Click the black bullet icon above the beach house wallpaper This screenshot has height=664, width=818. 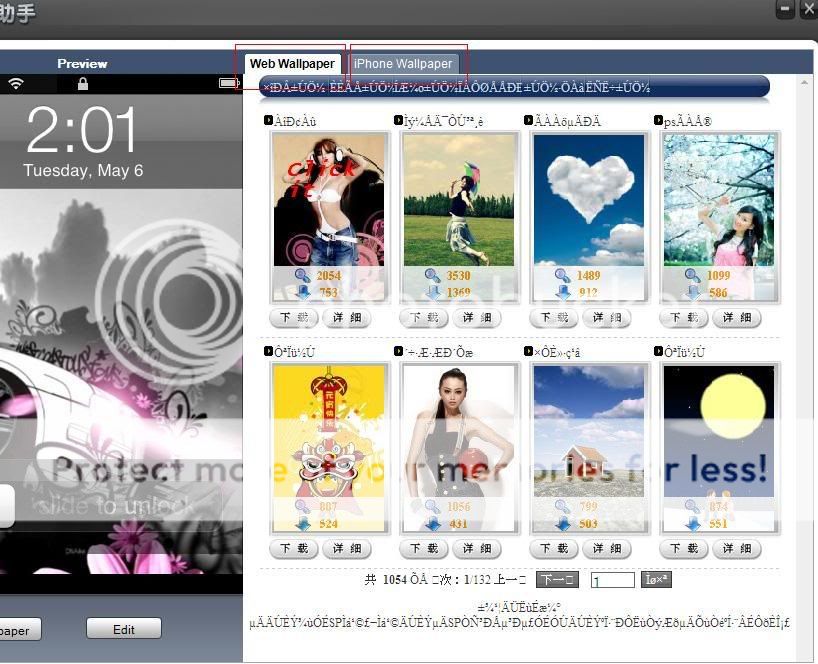point(528,351)
